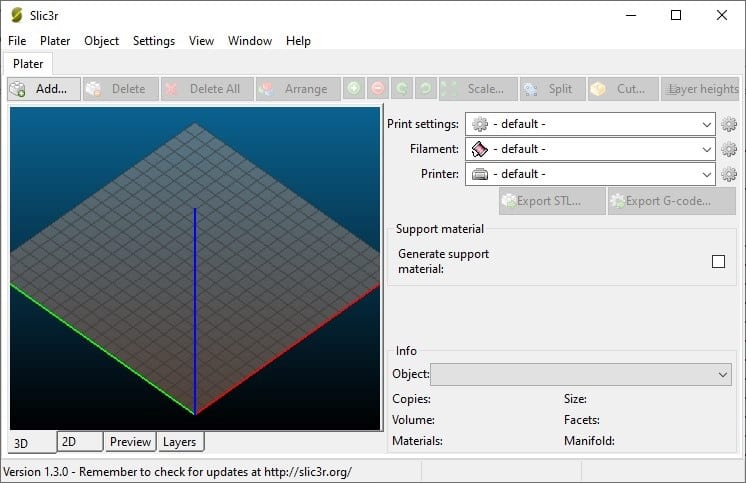The width and height of the screenshot is (746, 483).
Task: Open the Object menu
Action: [x=101, y=41]
